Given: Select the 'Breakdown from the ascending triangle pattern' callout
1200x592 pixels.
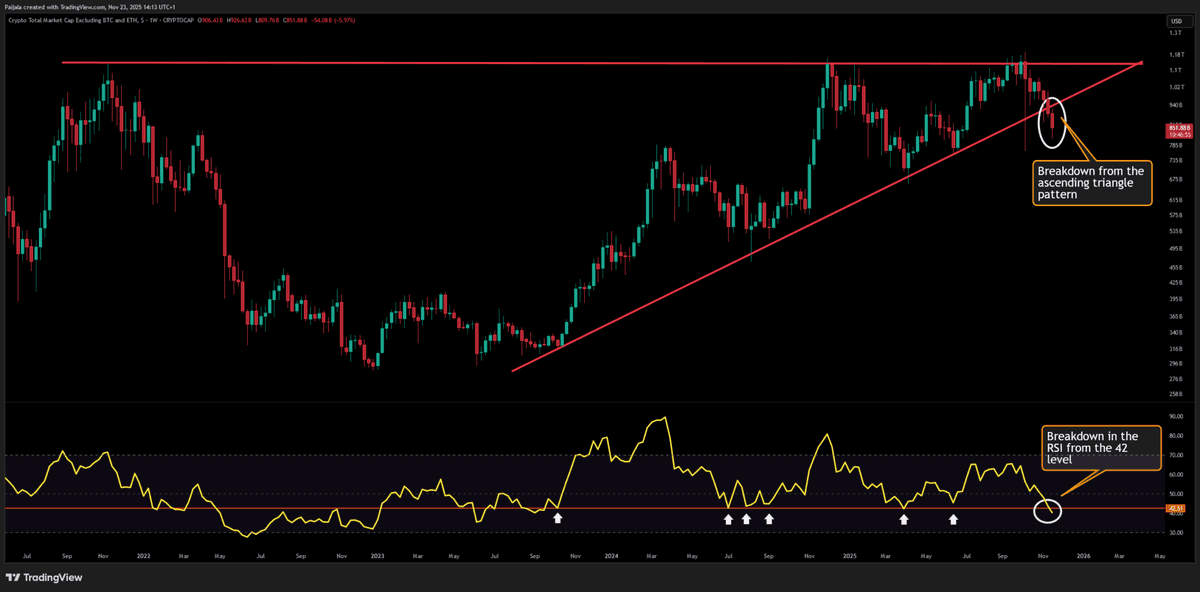Looking at the screenshot, I should tap(1092, 182).
